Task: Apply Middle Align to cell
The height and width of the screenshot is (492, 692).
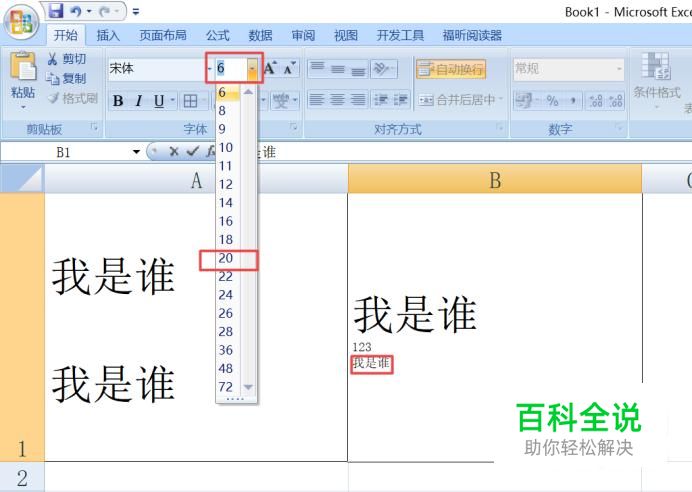Action: [x=338, y=68]
